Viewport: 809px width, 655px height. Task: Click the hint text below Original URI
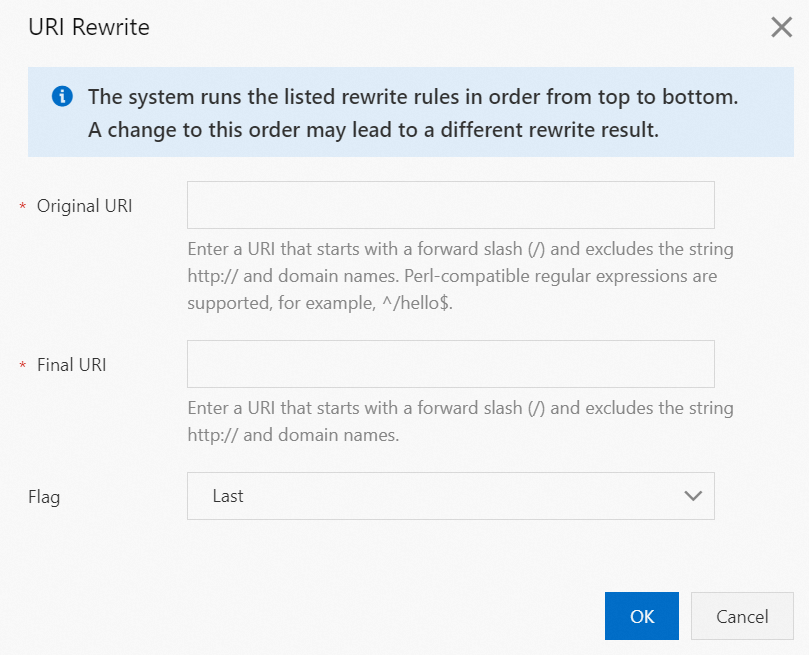(460, 248)
